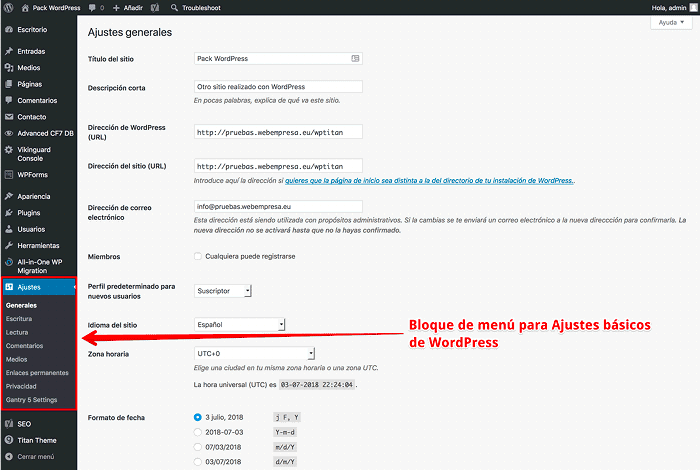The height and width of the screenshot is (470, 700).
Task: Click the Páginas pages icon
Action: 8,84
